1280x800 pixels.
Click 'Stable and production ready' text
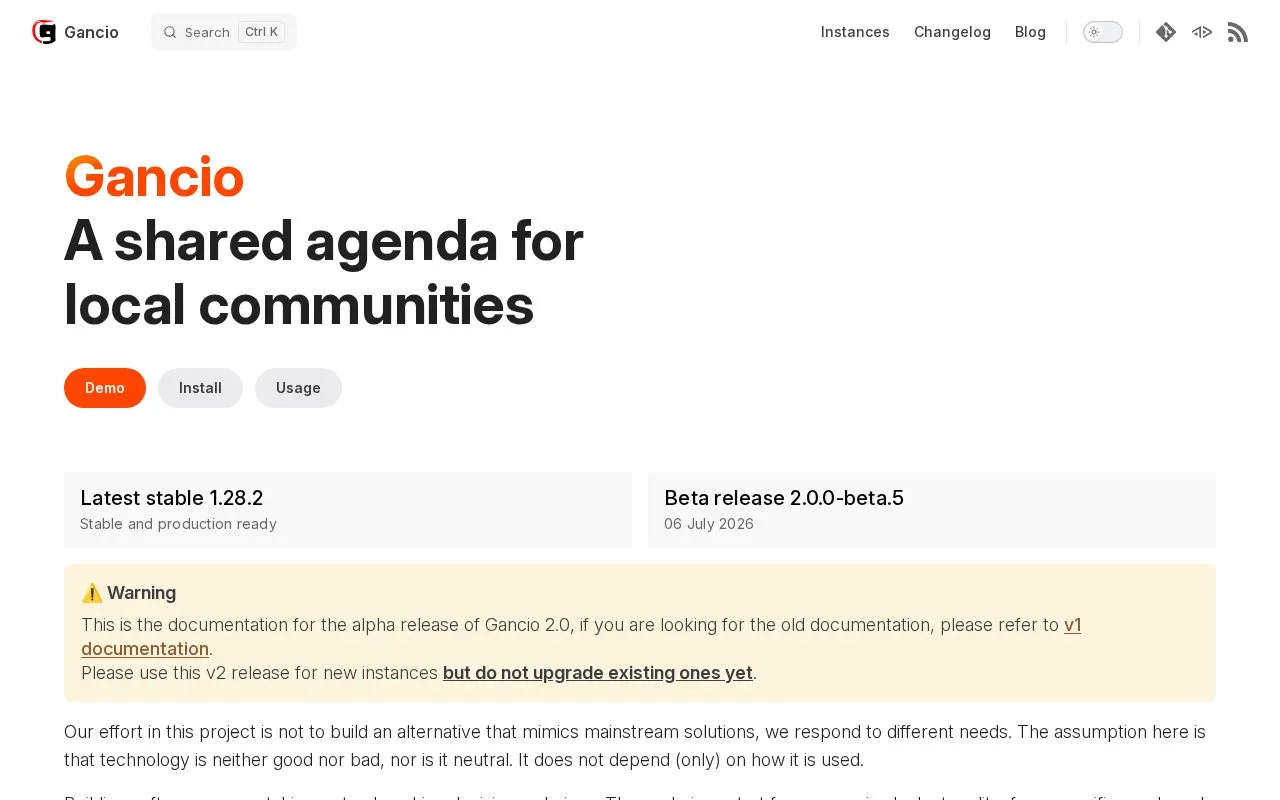pyautogui.click(x=178, y=524)
